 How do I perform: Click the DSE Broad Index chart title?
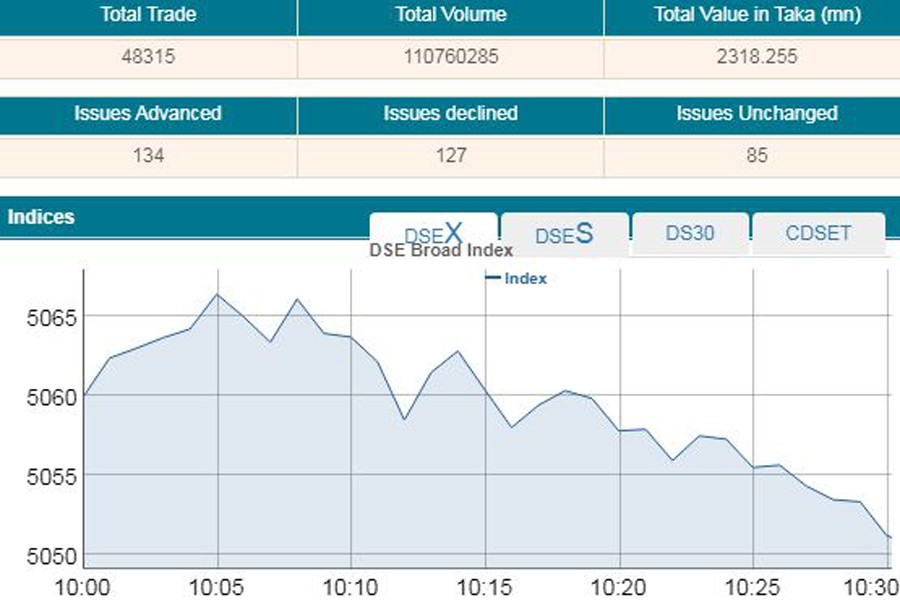coord(441,251)
